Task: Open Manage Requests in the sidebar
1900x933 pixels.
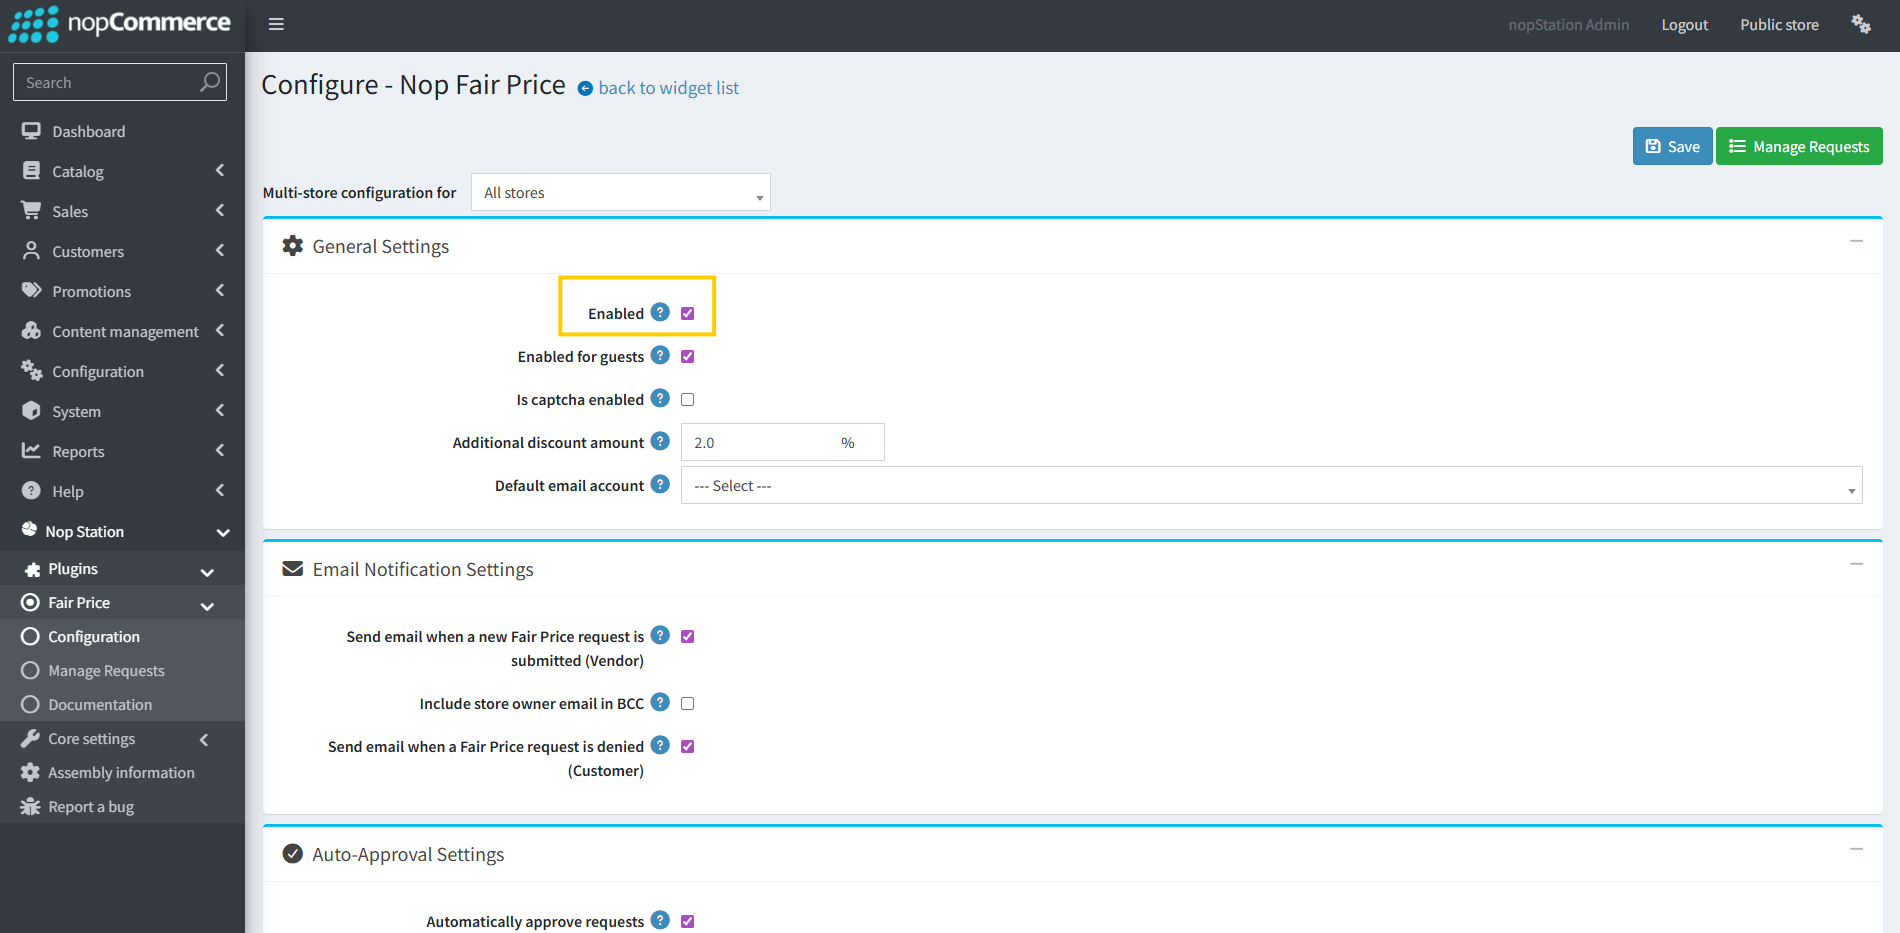Action: point(106,670)
